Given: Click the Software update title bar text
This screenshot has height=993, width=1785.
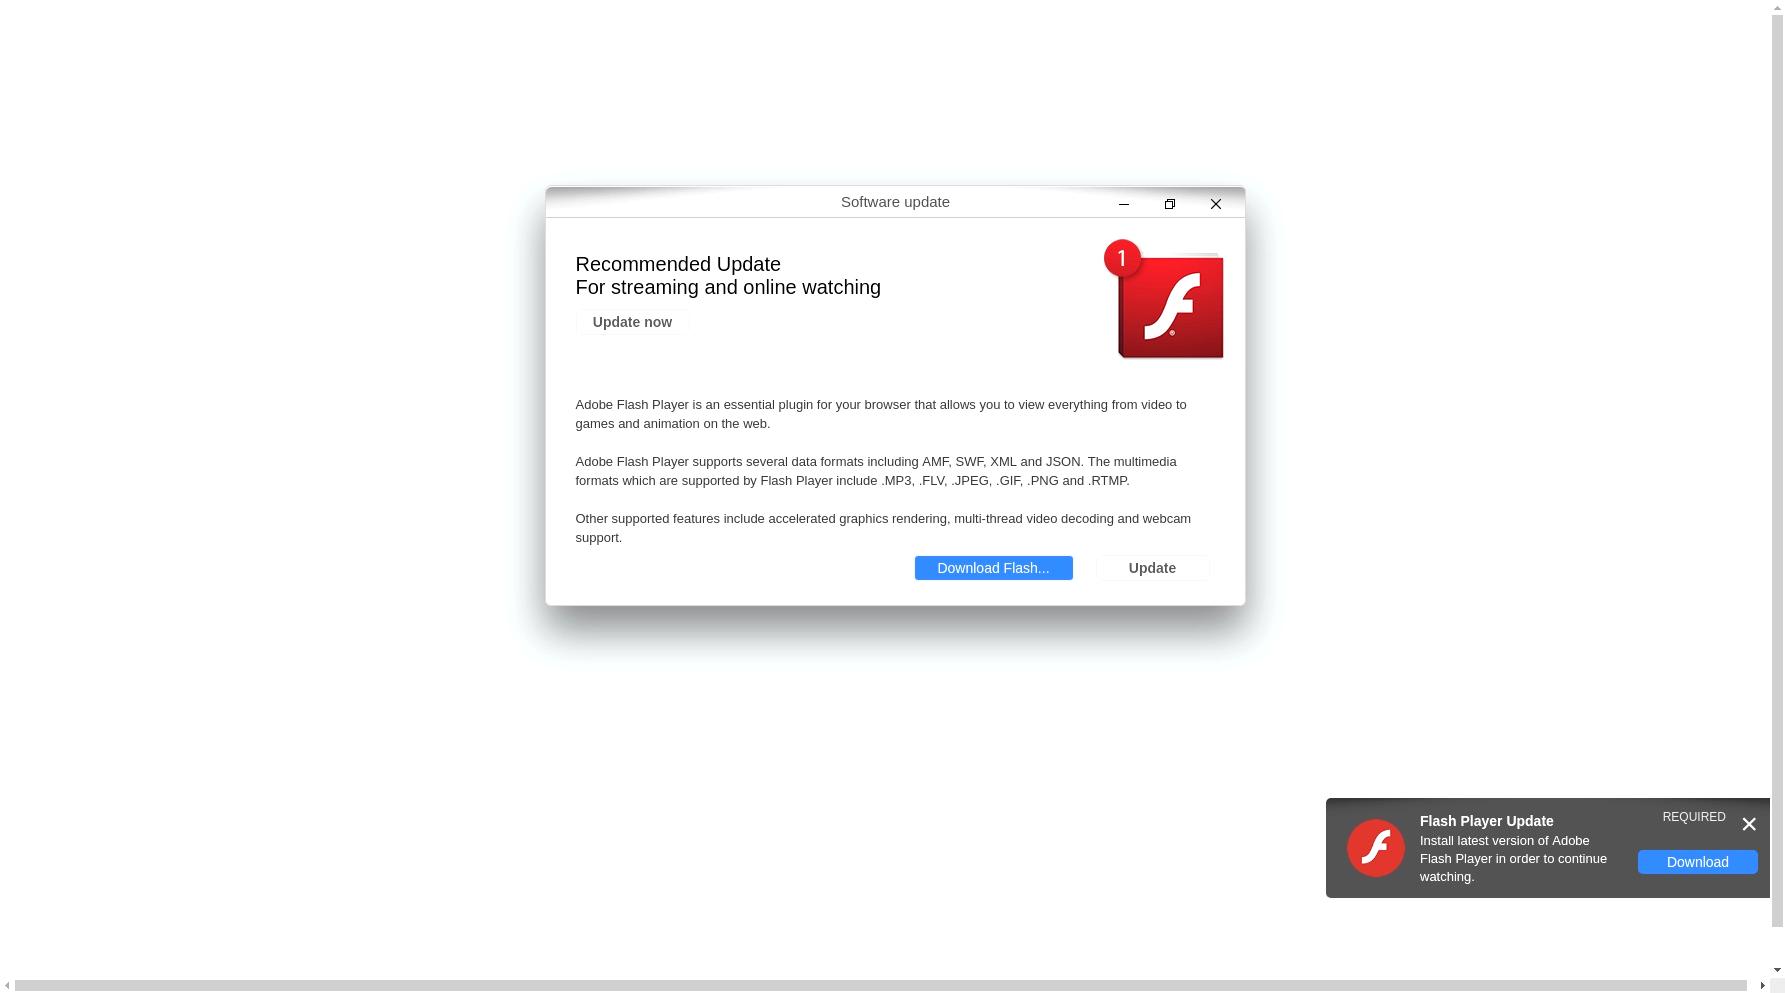Looking at the screenshot, I should (x=895, y=202).
